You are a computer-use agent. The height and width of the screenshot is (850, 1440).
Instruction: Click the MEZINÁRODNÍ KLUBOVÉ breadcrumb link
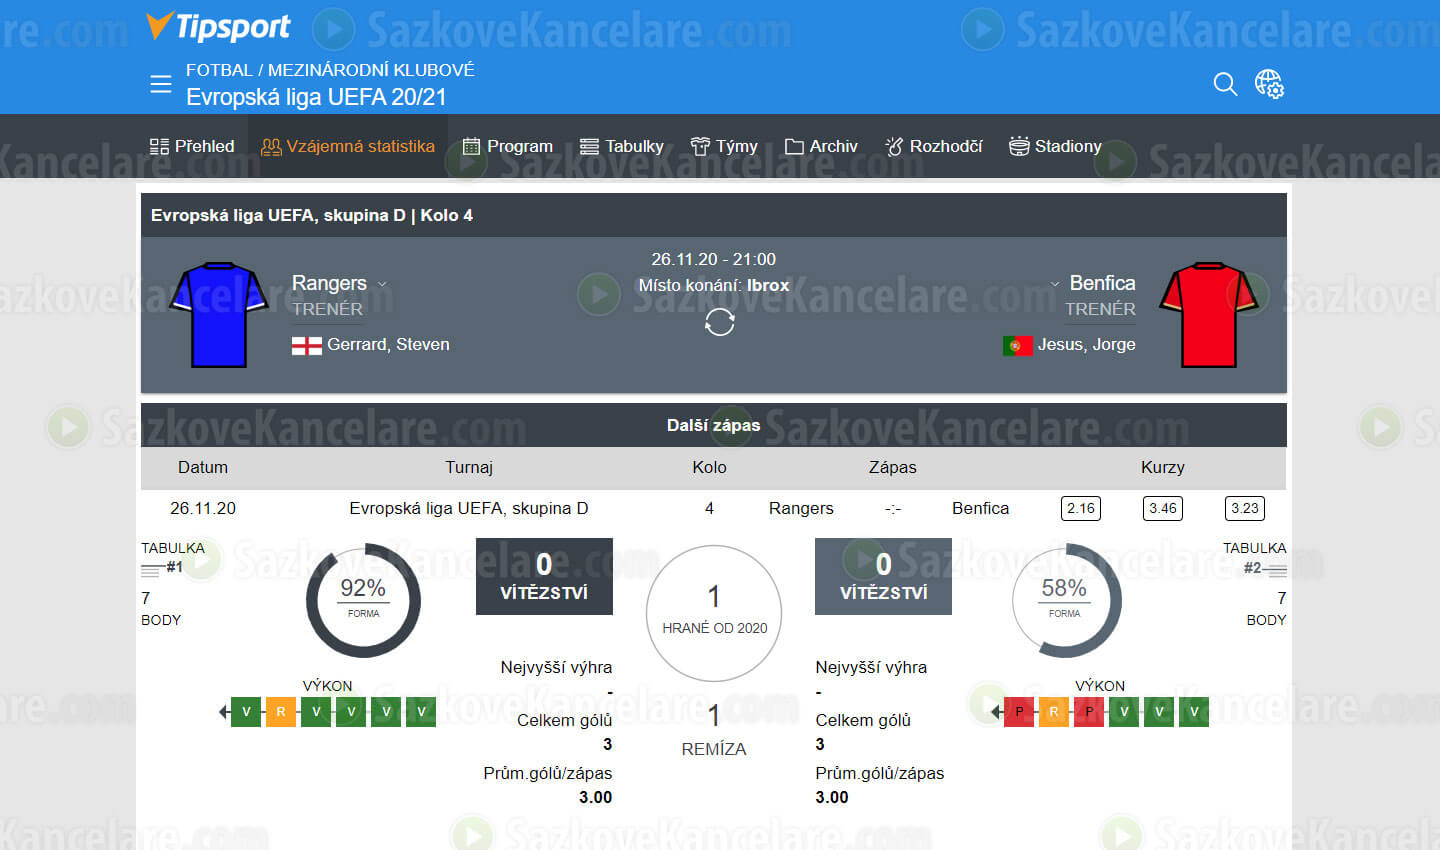[371, 70]
